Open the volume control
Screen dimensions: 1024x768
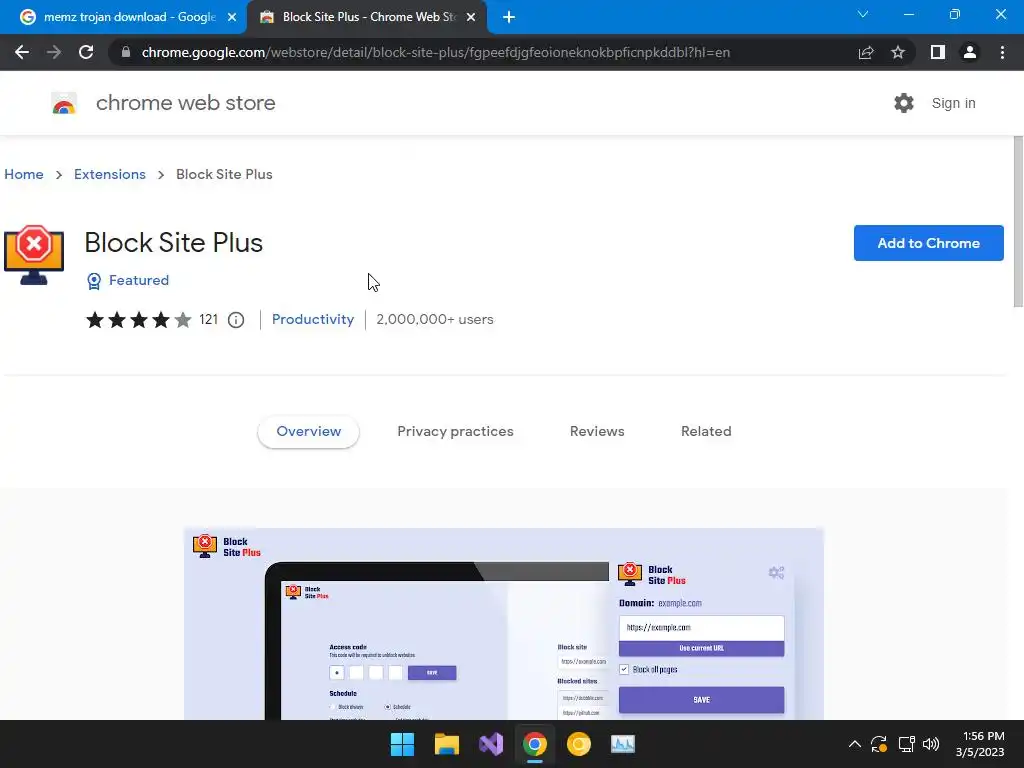(931, 744)
